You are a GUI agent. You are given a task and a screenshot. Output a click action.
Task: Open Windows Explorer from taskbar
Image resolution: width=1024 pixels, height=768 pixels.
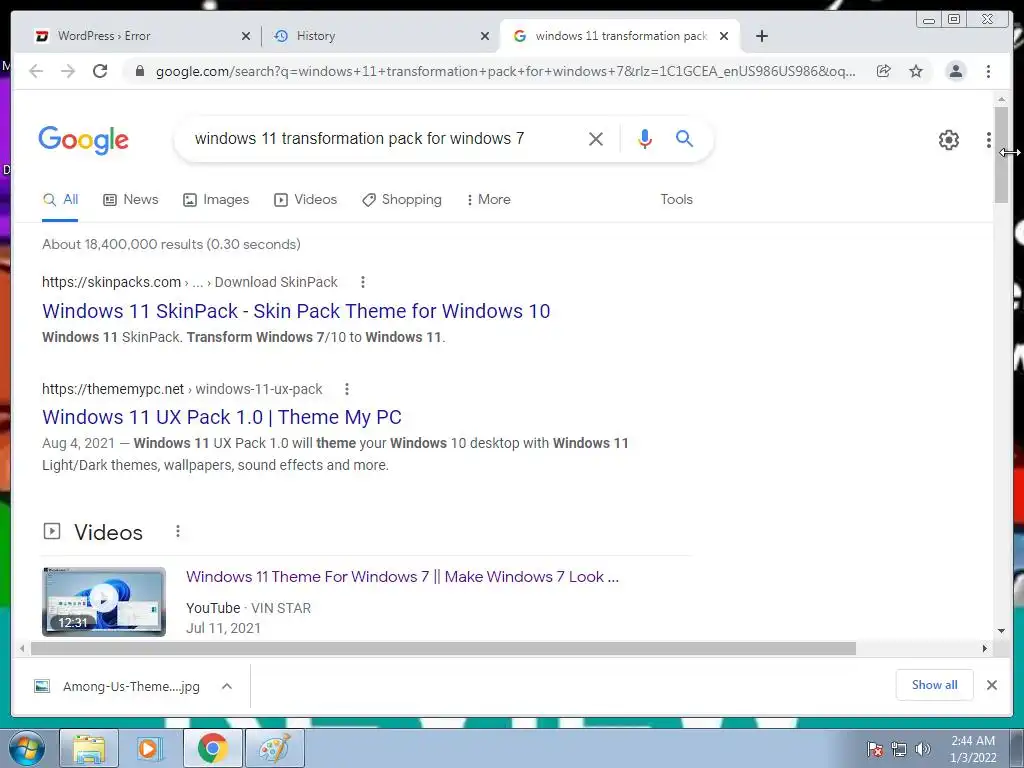[89, 748]
